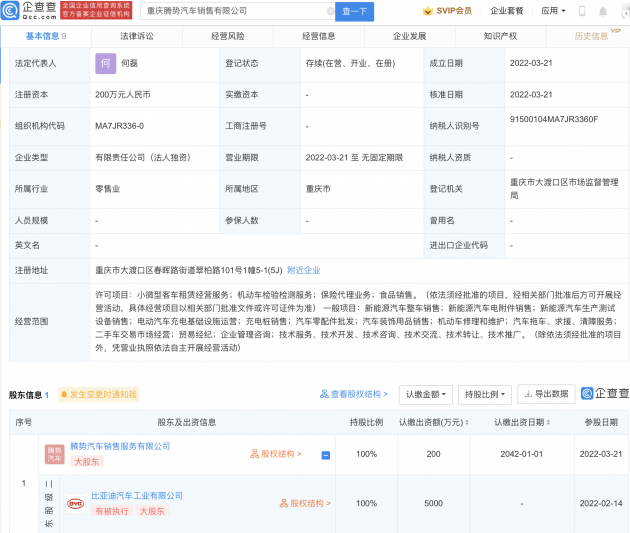Click 零售业 industry value

(x=107, y=189)
